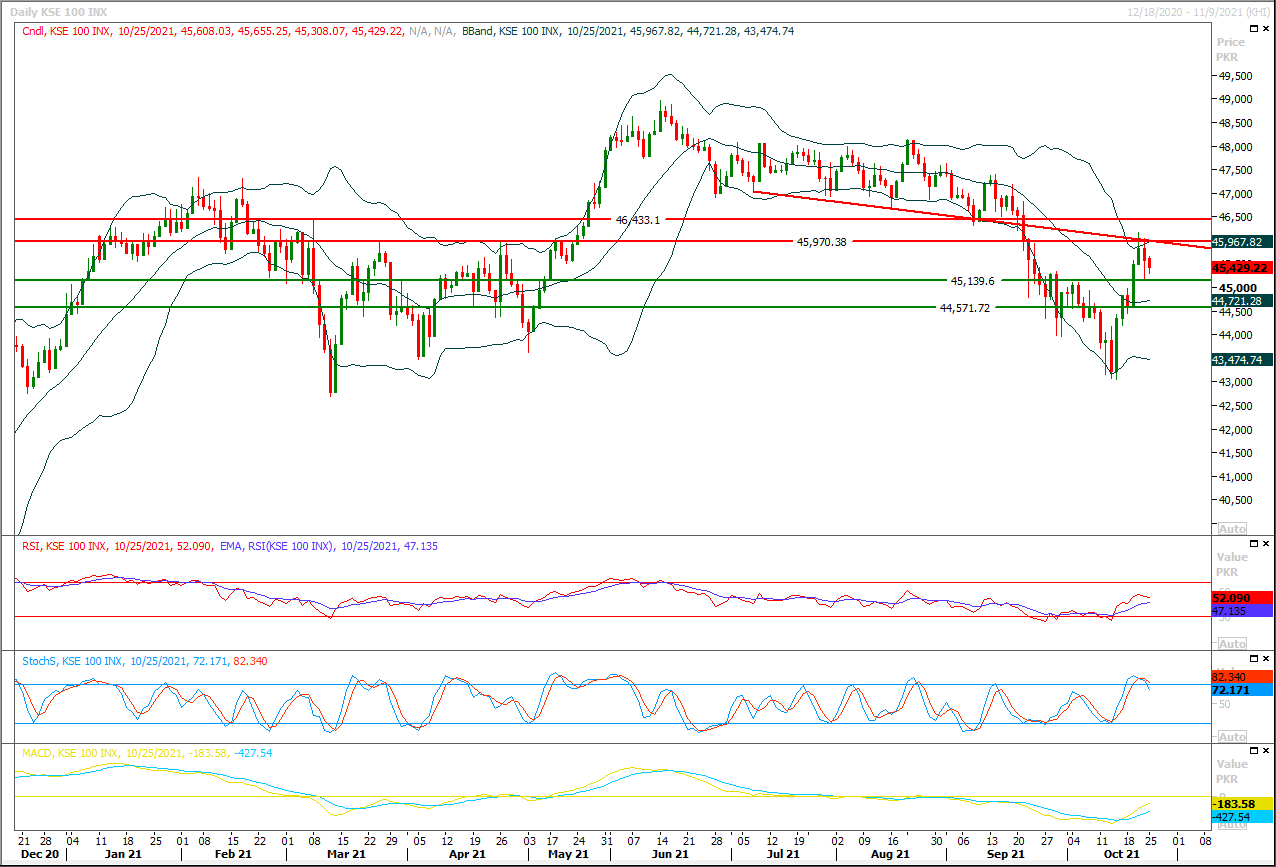Maximize the RSI indicator pane

[x=1254, y=543]
